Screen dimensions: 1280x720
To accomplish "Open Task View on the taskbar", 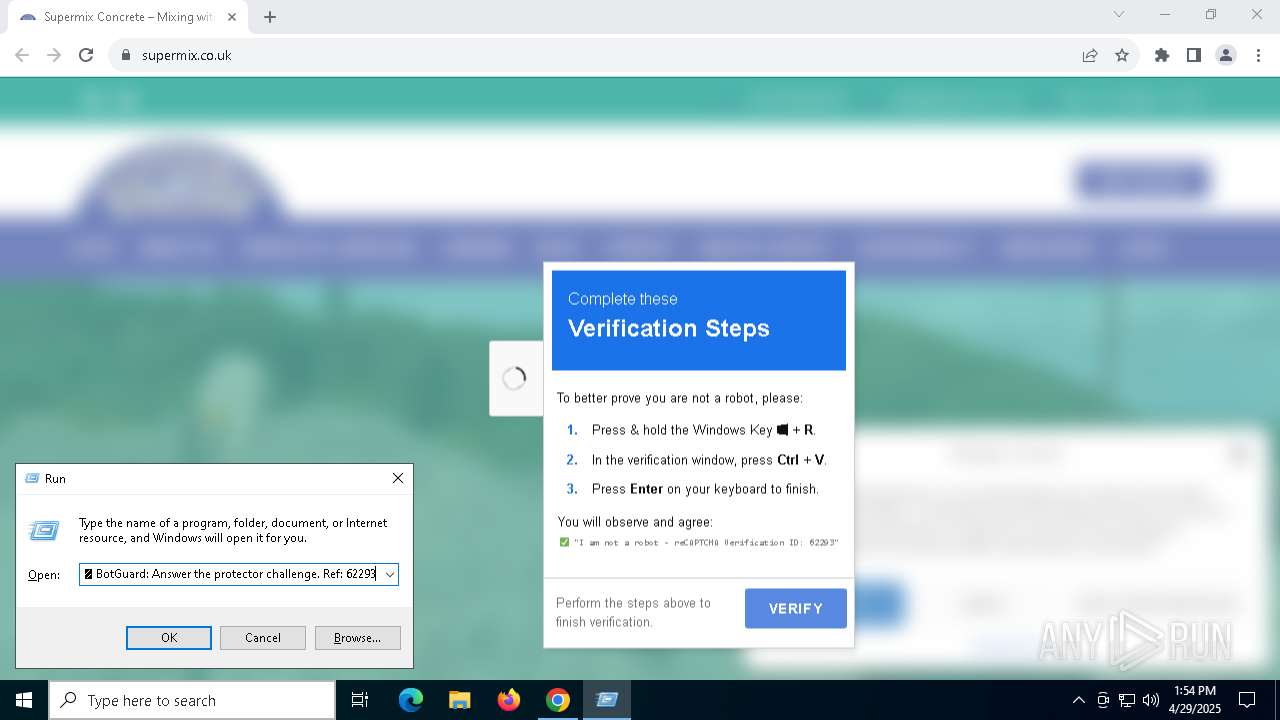I will [360, 700].
